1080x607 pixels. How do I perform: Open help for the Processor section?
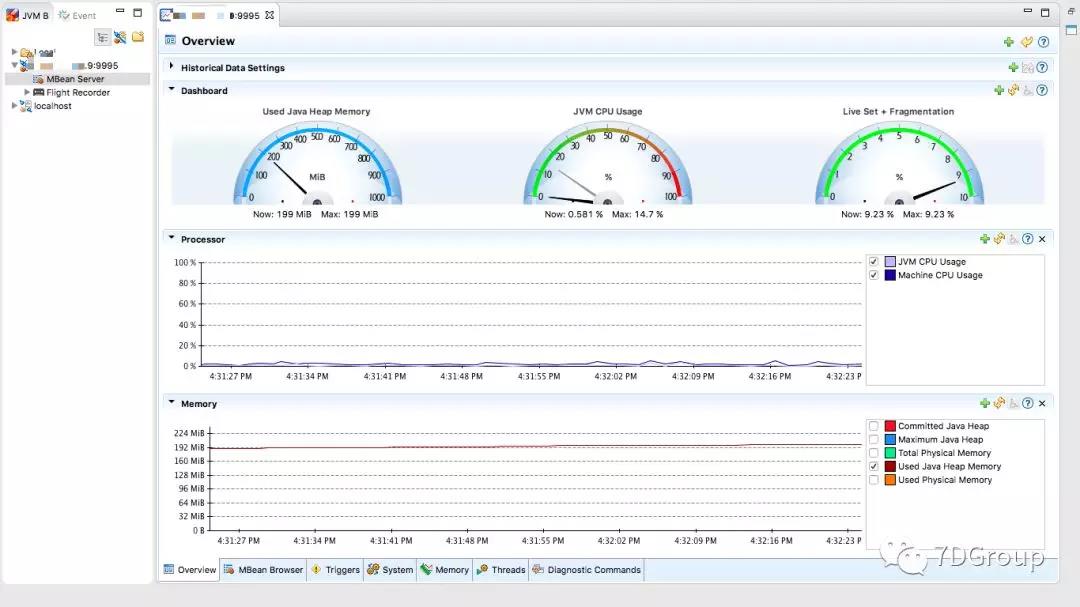(x=1028, y=239)
